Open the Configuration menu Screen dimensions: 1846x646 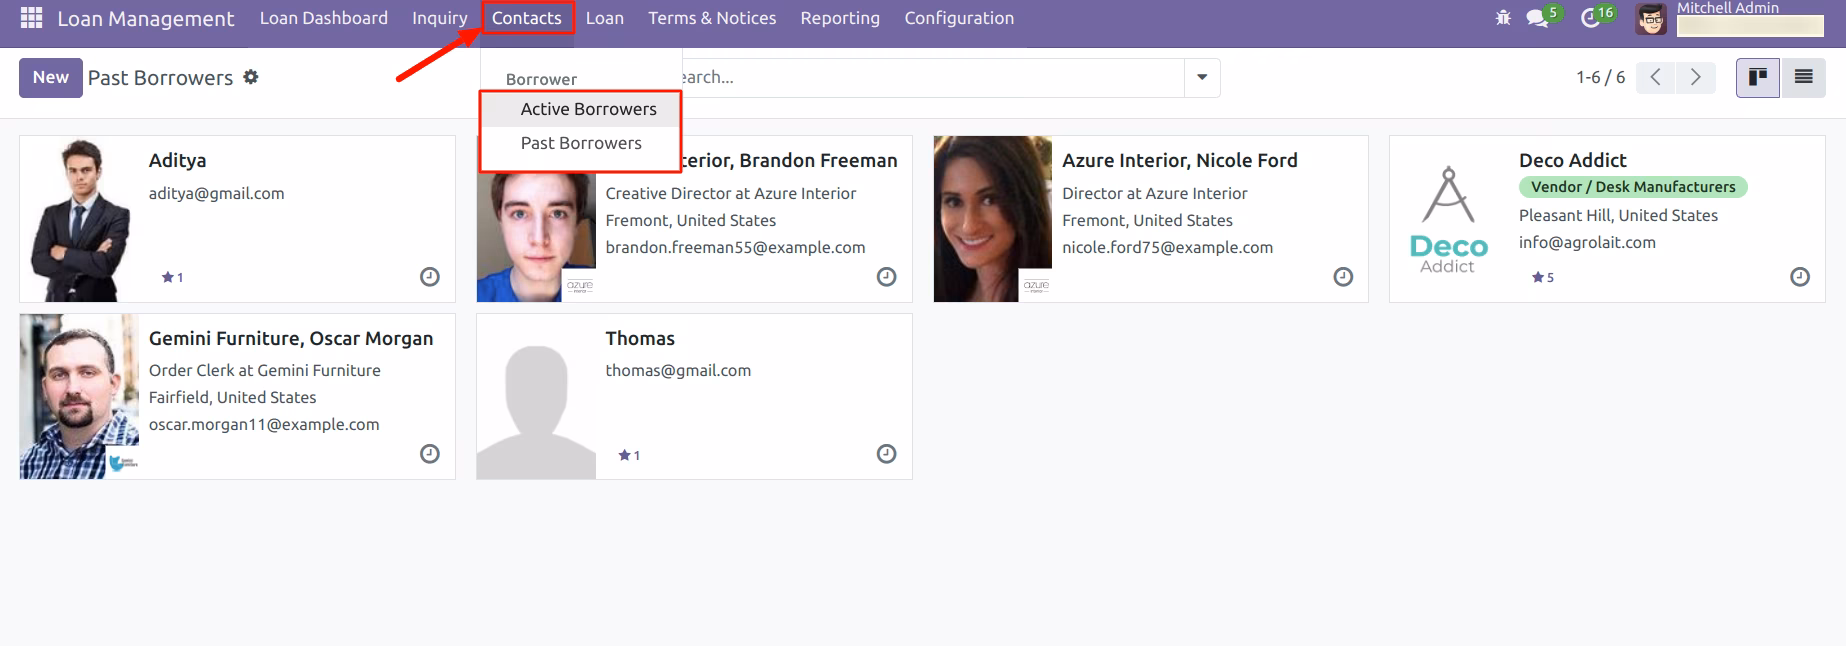959,18
